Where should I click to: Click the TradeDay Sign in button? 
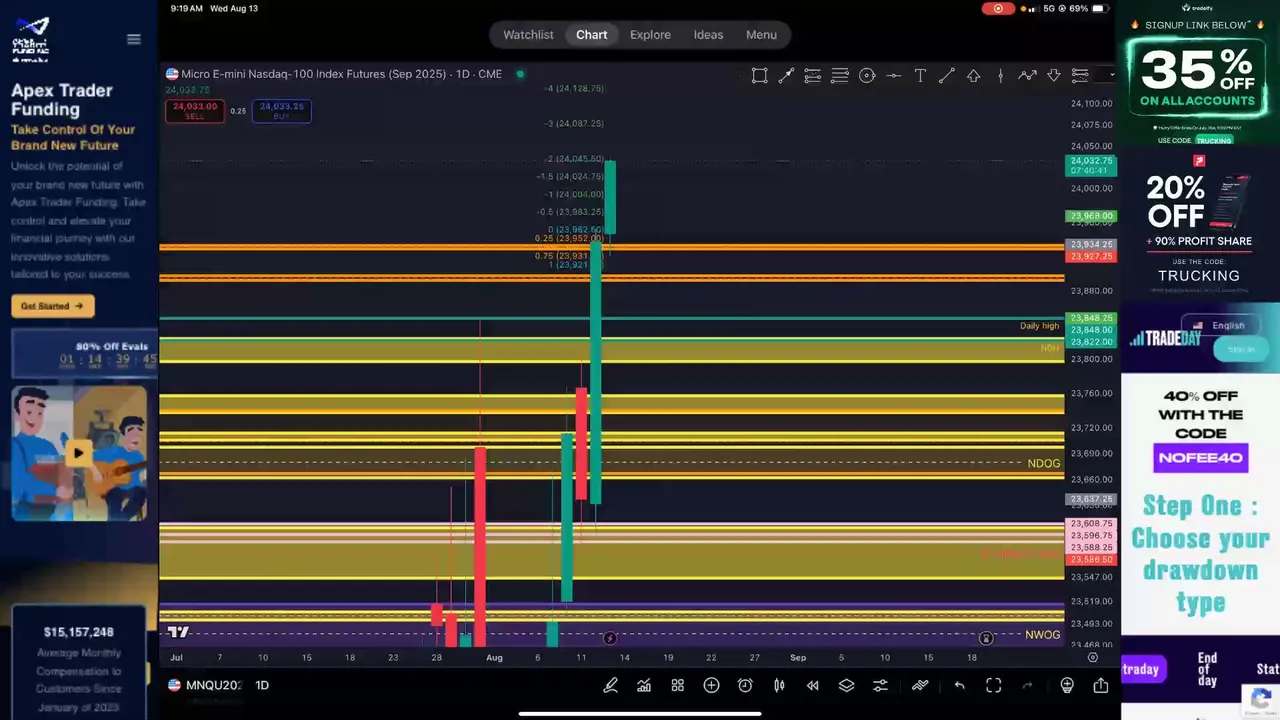(1240, 349)
